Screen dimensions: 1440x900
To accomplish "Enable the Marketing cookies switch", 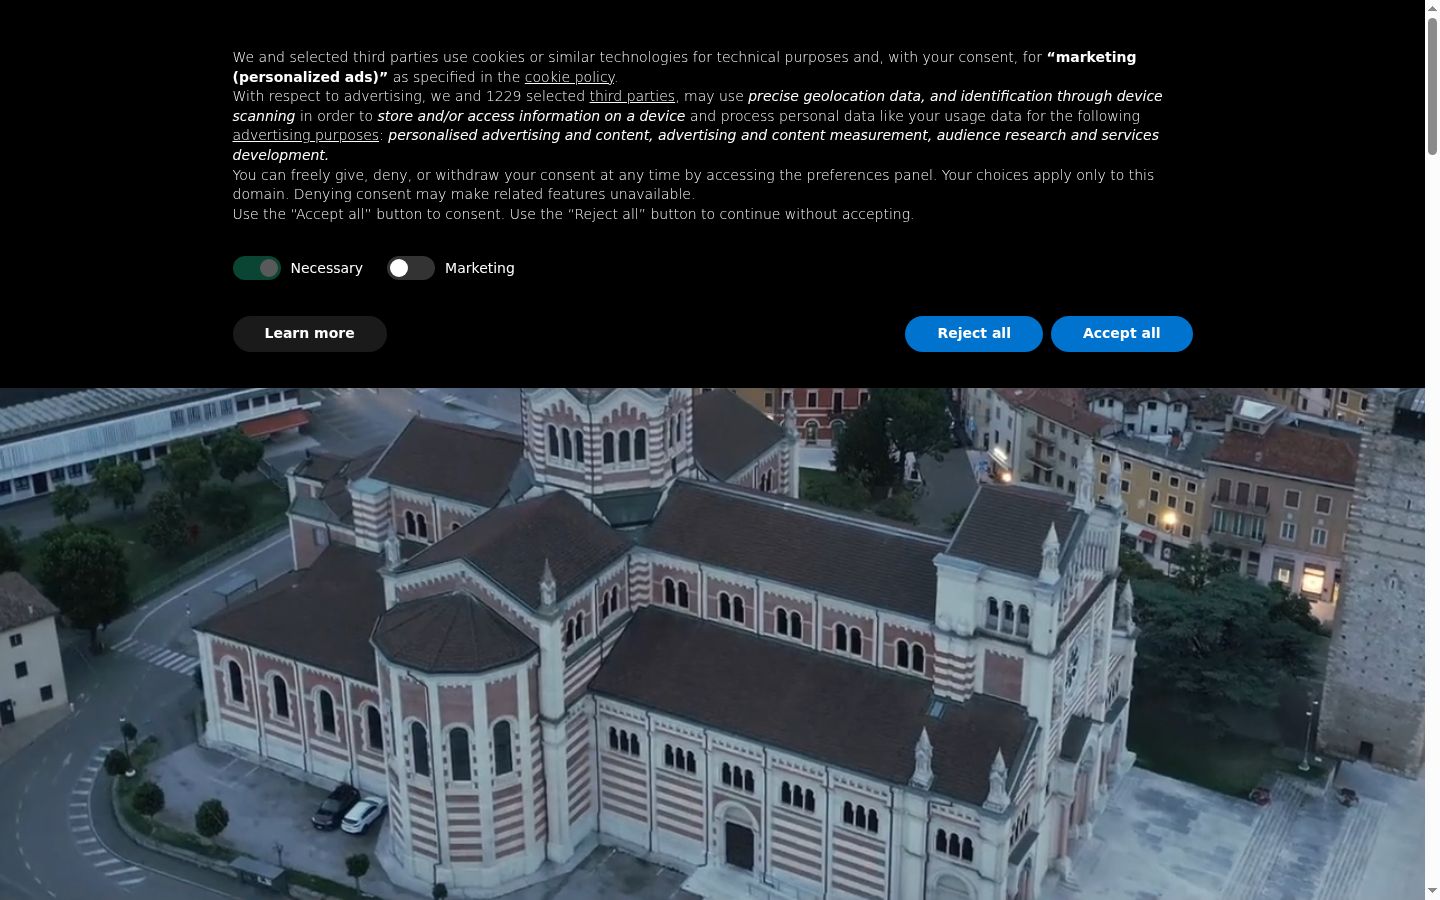I will click(x=411, y=268).
